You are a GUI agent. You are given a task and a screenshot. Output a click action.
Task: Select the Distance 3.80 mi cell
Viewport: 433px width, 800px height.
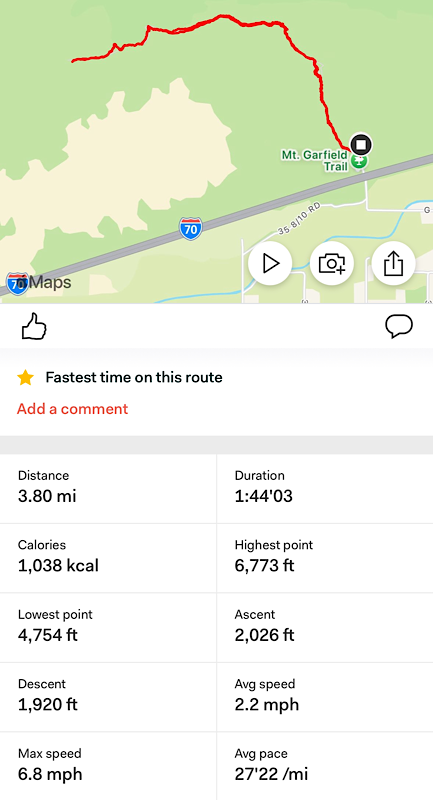coord(108,489)
